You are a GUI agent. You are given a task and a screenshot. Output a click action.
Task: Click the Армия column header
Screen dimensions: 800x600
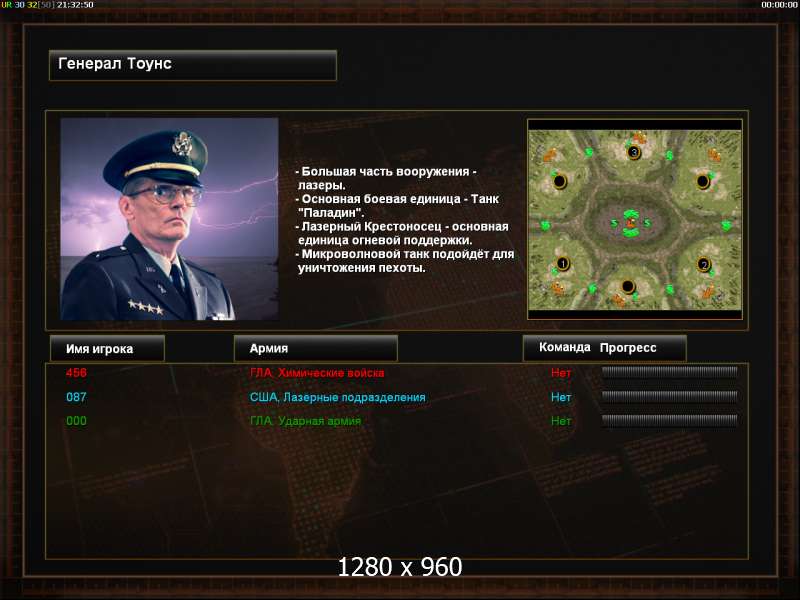pyautogui.click(x=315, y=348)
